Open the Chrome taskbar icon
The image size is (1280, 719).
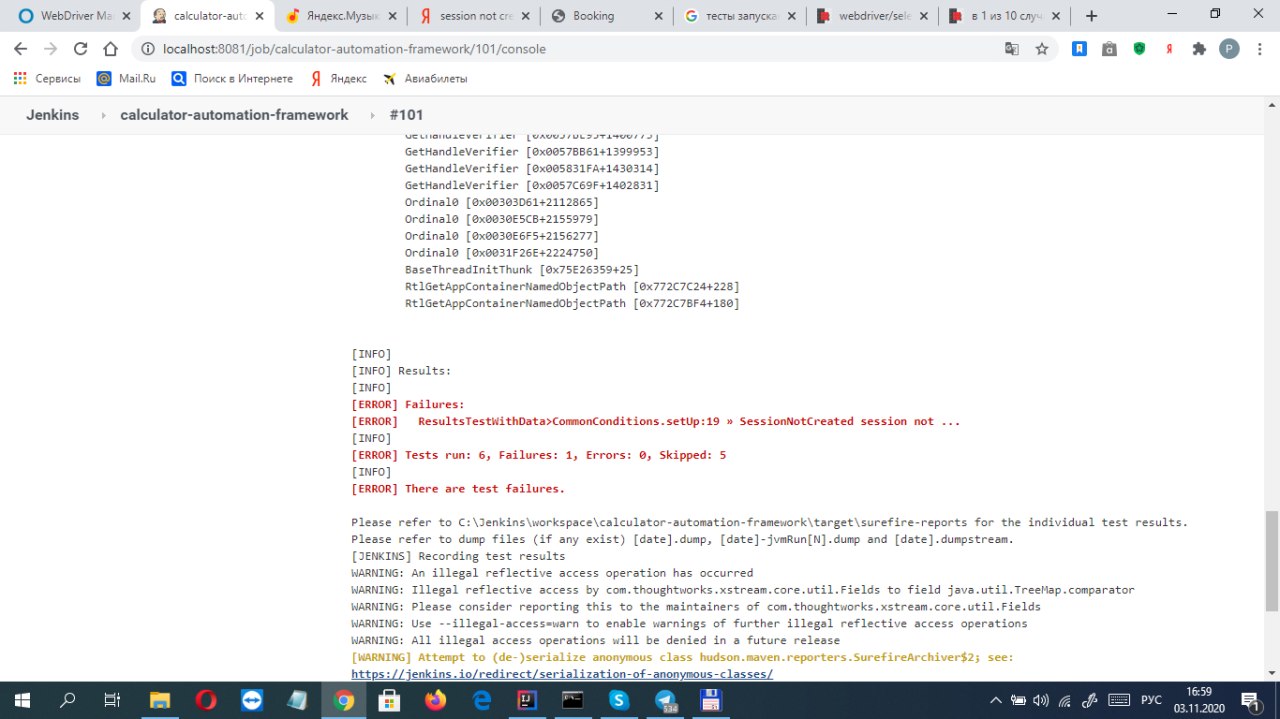pyautogui.click(x=344, y=701)
